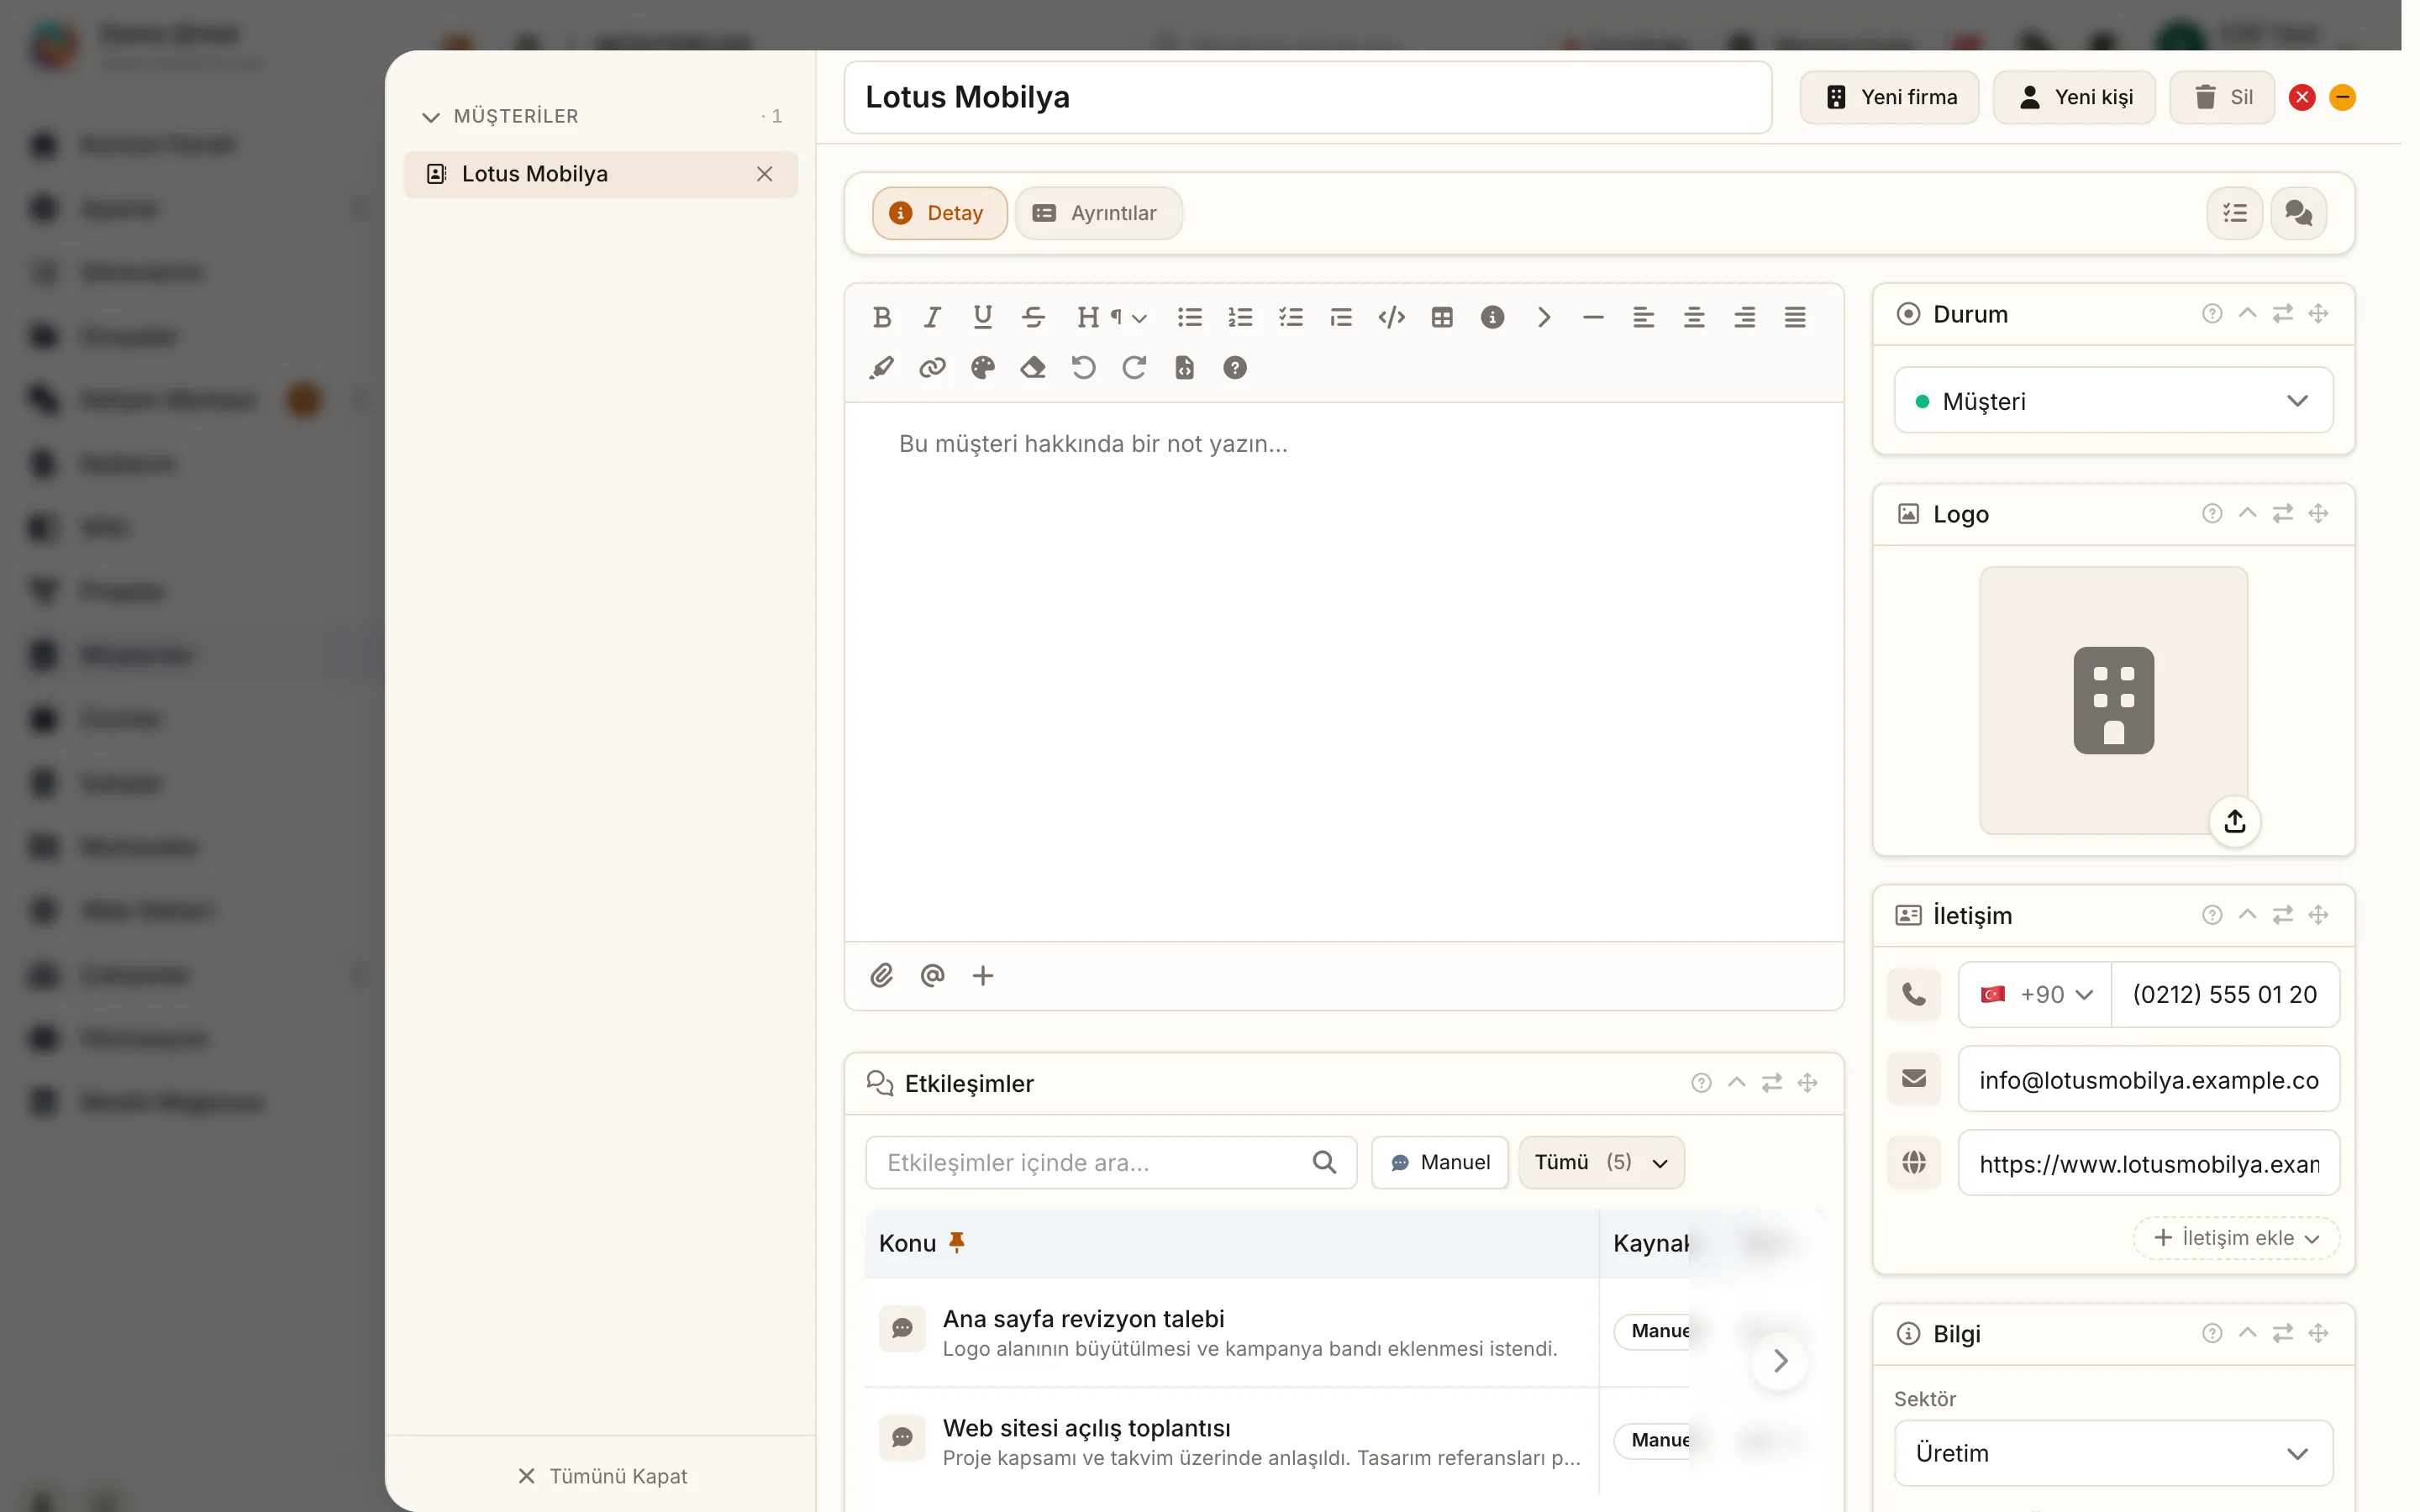Open the checklist view icon beside tabs
The width and height of the screenshot is (2420, 1512).
point(2234,213)
